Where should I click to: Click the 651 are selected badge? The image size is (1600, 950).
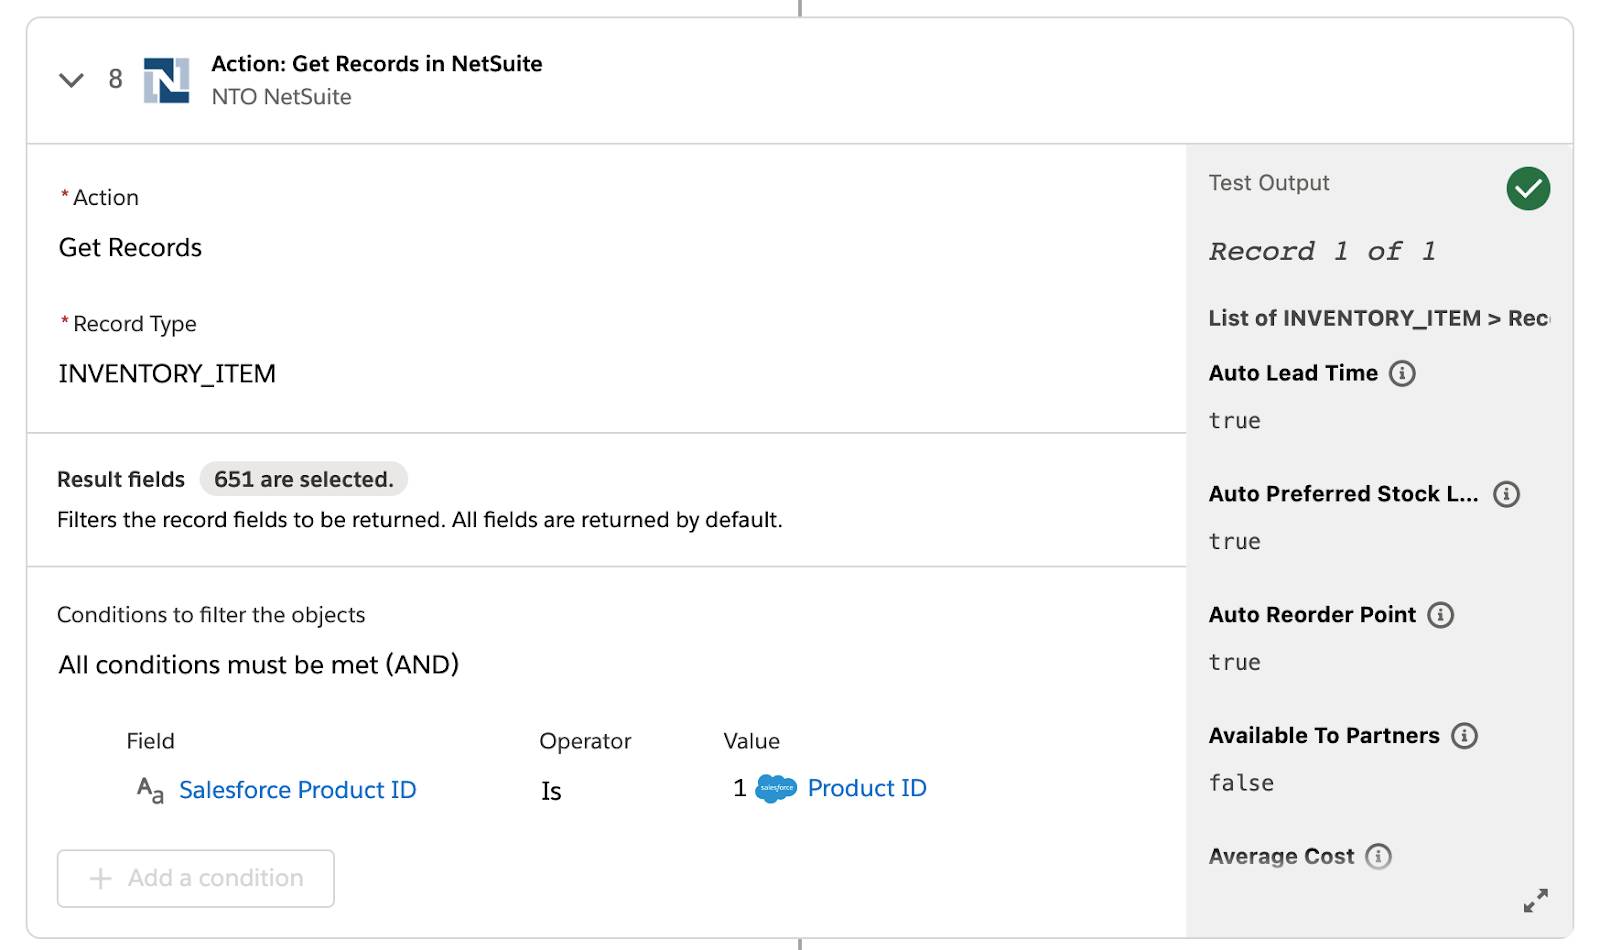304,479
